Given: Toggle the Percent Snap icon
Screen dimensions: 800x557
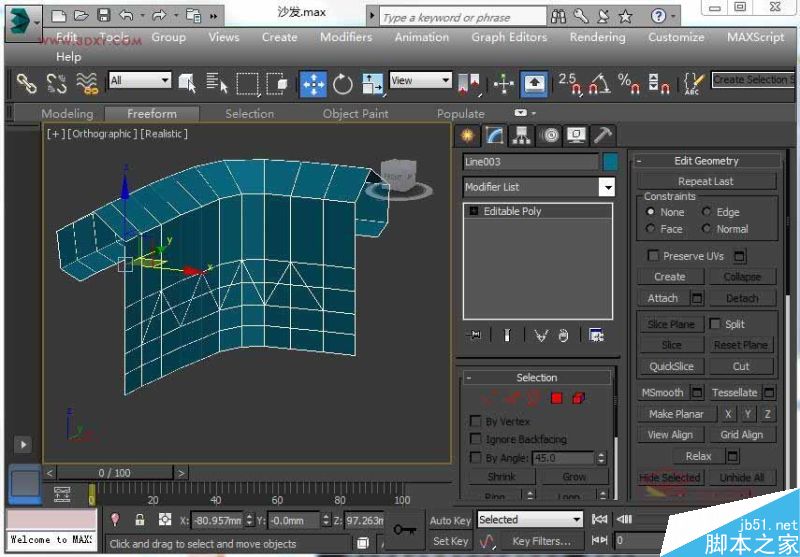Looking at the screenshot, I should pyautogui.click(x=629, y=84).
